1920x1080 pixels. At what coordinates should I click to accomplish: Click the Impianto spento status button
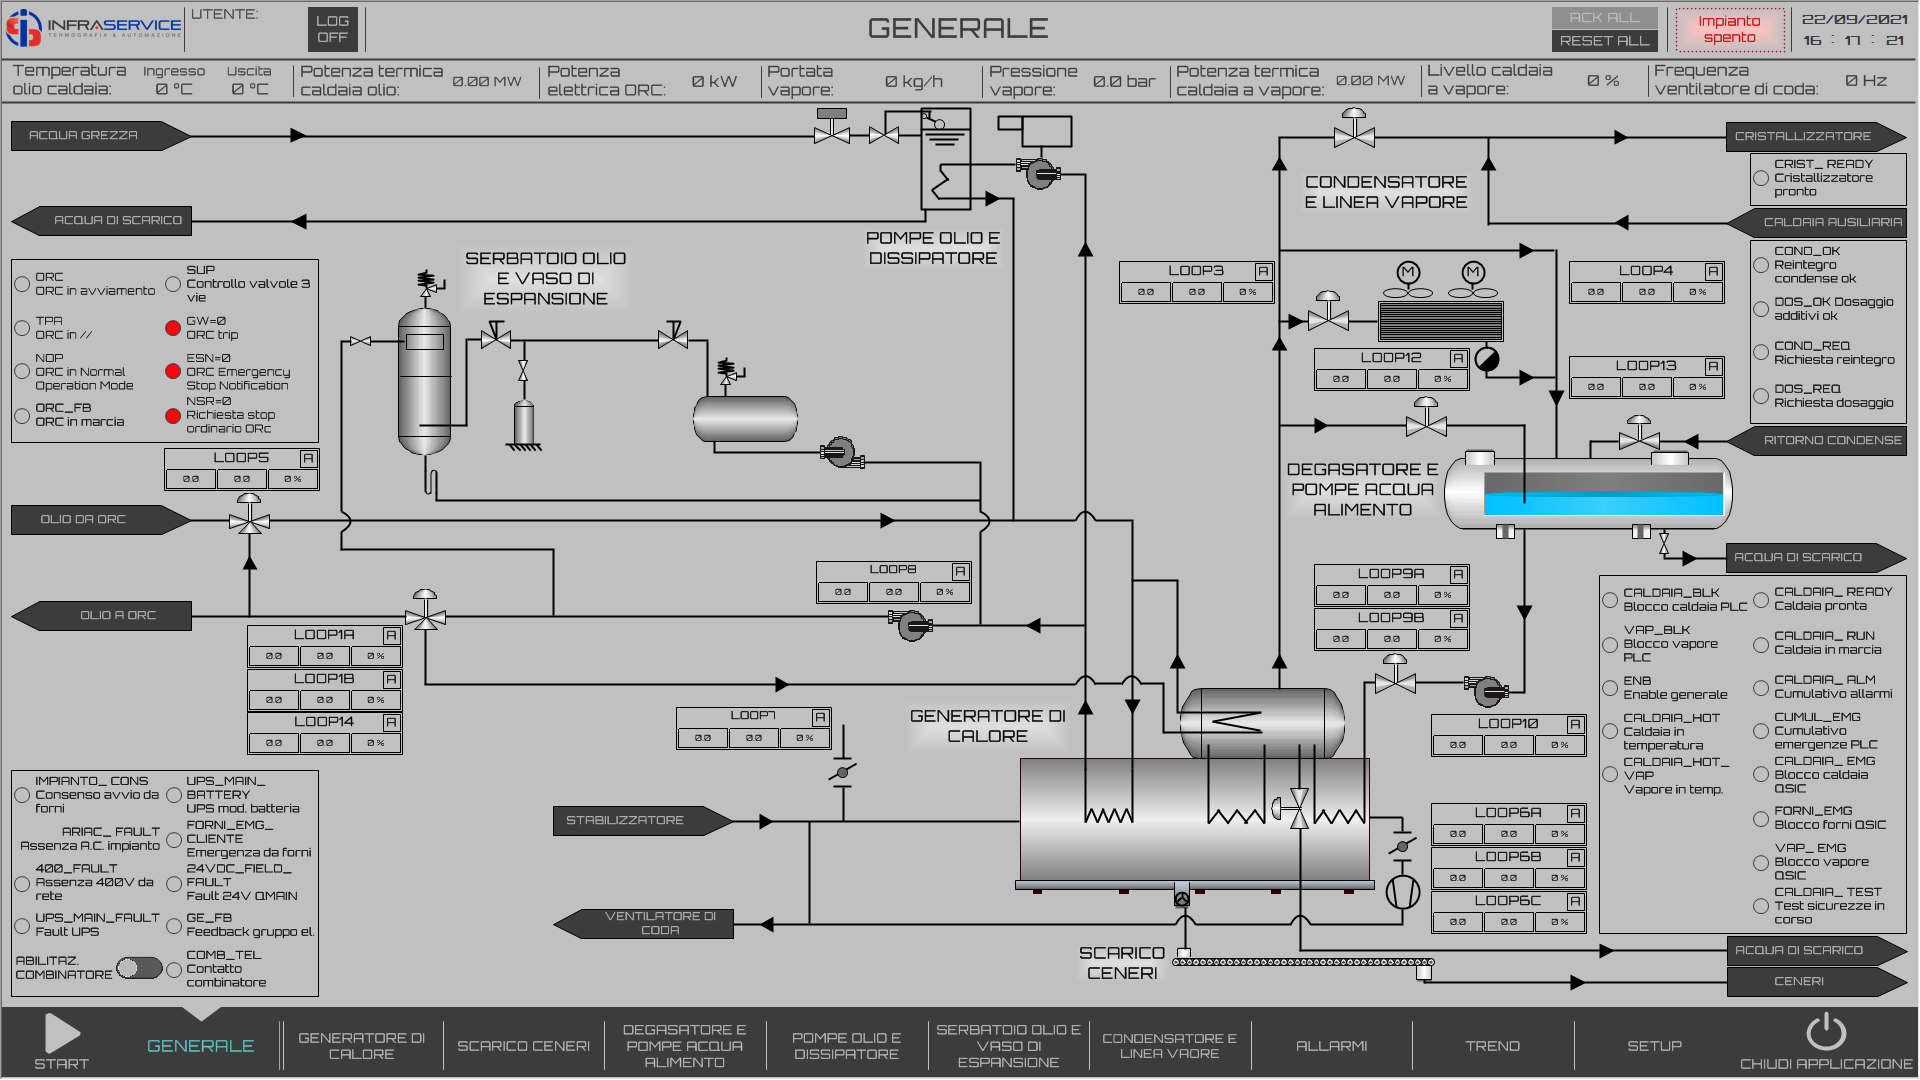tap(1729, 29)
